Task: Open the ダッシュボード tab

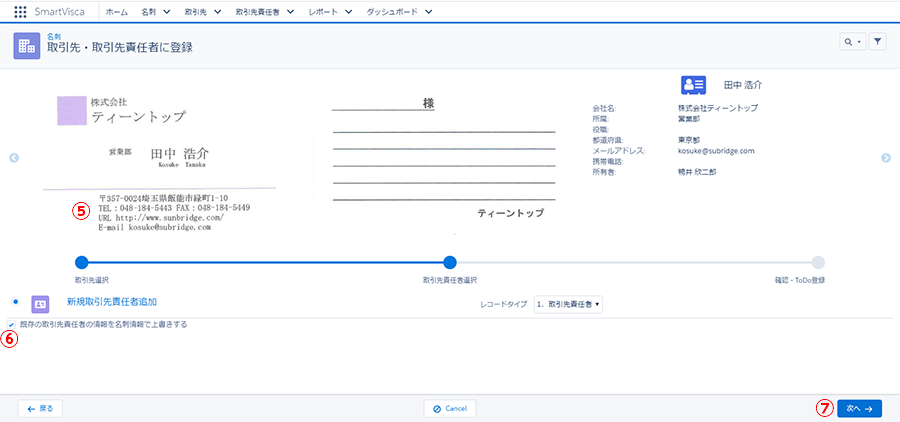Action: (x=391, y=12)
